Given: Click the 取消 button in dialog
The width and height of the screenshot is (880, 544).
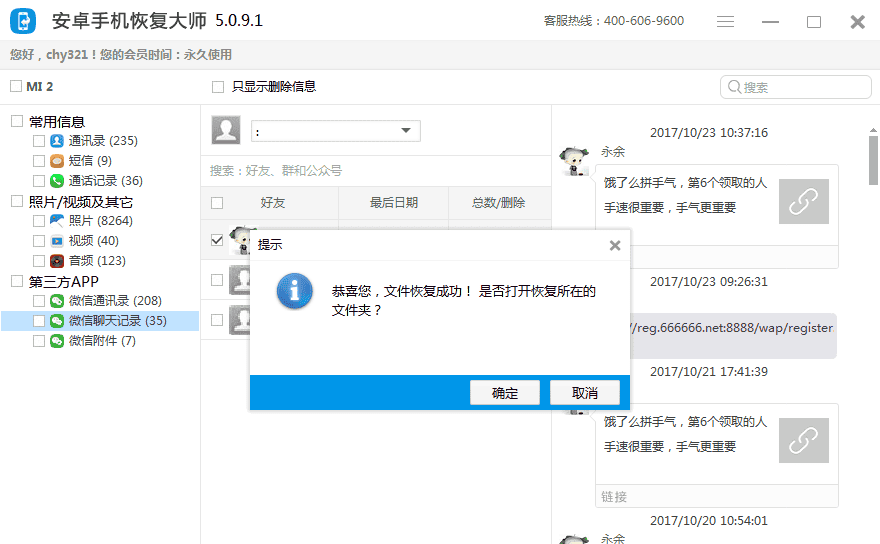Looking at the screenshot, I should pyautogui.click(x=584, y=393).
